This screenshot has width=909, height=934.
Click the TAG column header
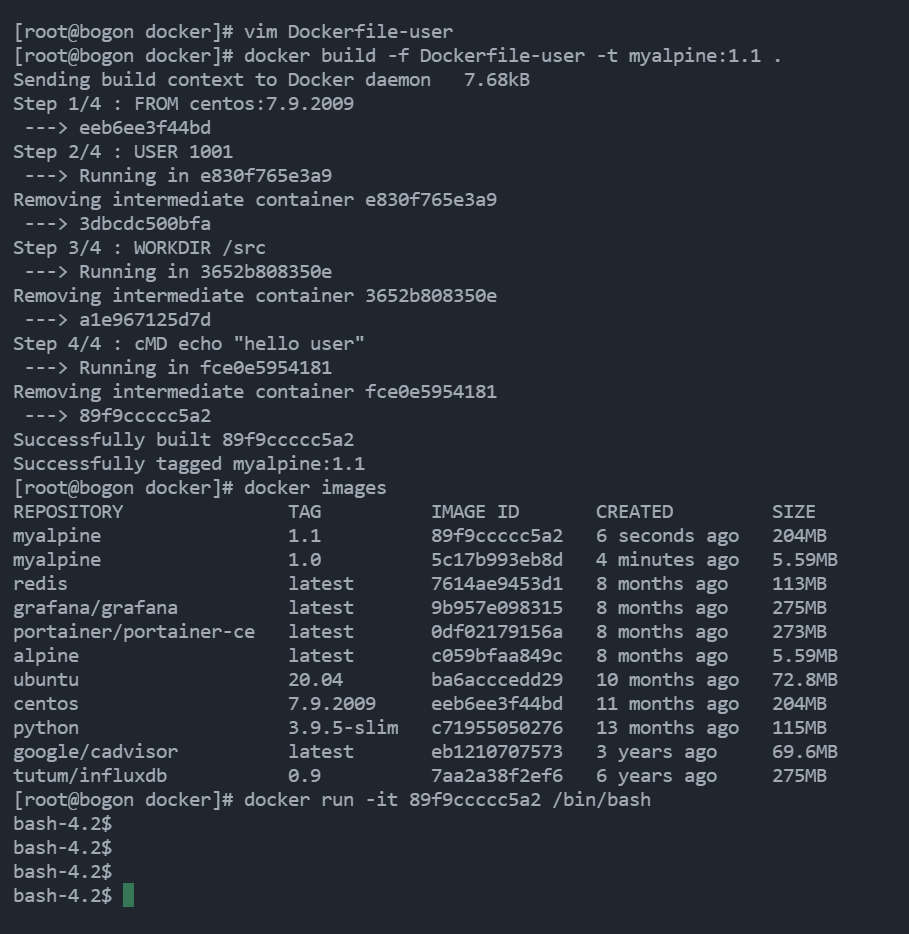pos(304,512)
